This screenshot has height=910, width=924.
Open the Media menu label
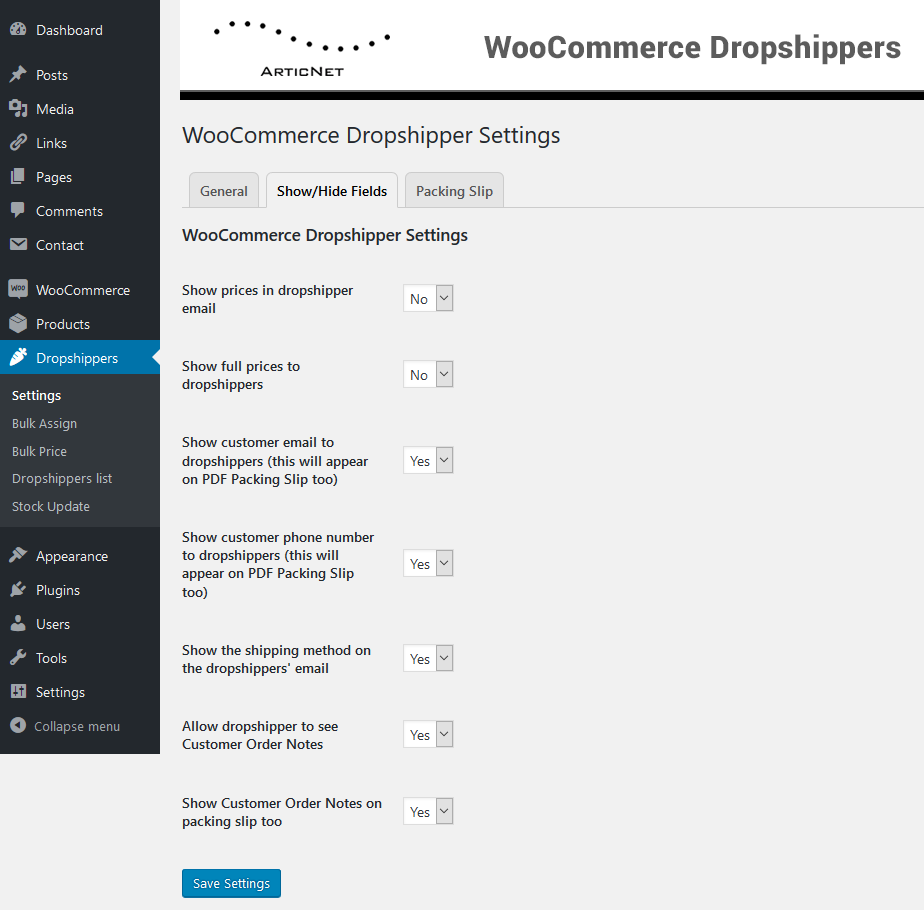(55, 109)
